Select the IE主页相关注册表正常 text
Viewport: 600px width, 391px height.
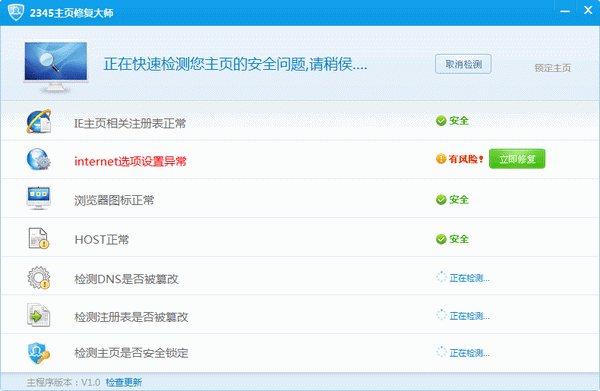pyautogui.click(x=130, y=123)
